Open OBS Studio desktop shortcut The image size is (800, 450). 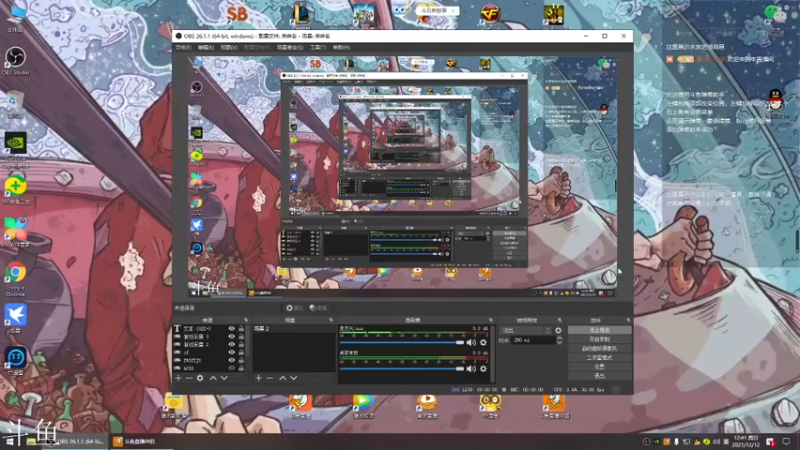point(15,60)
